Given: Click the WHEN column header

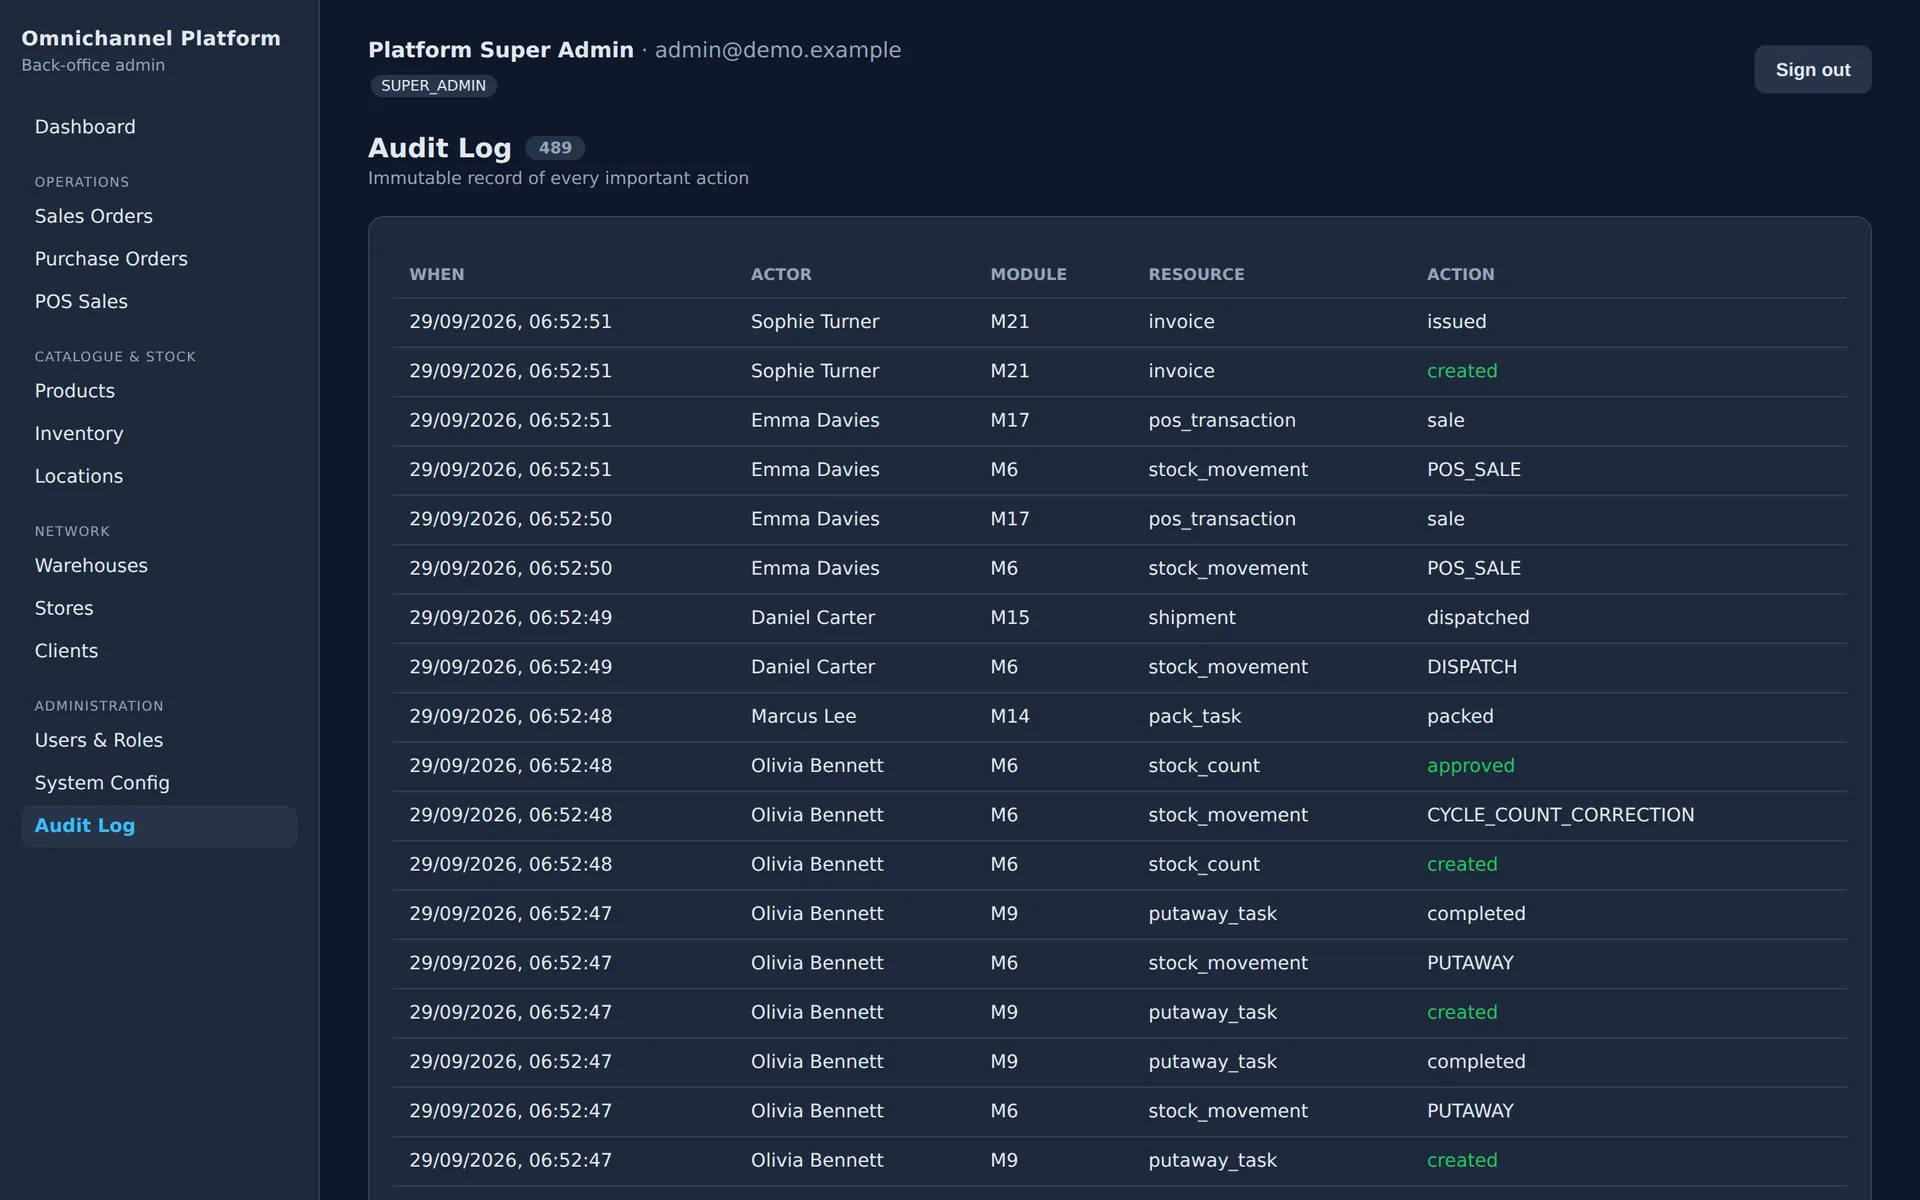Looking at the screenshot, I should (x=436, y=274).
